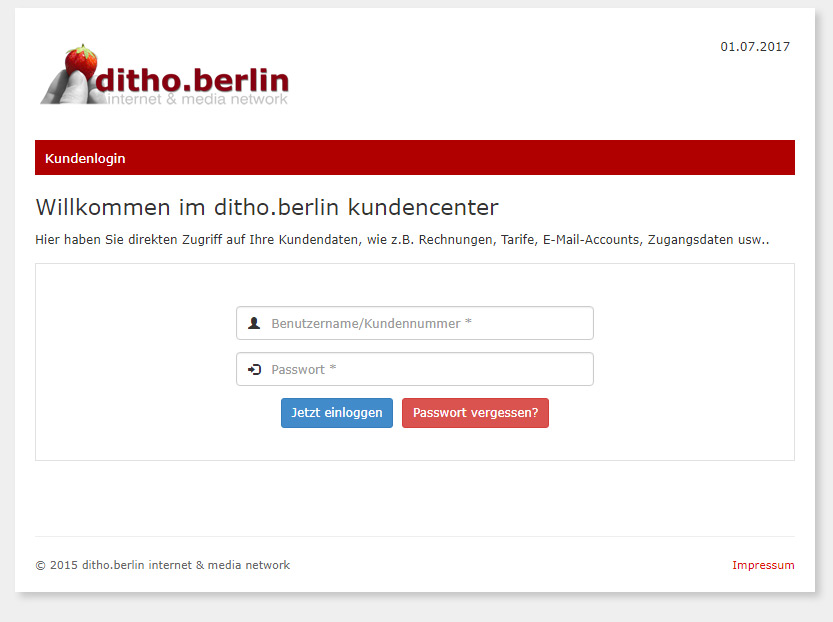Click the Jetzt einloggen button
The width and height of the screenshot is (833, 622).
337,413
